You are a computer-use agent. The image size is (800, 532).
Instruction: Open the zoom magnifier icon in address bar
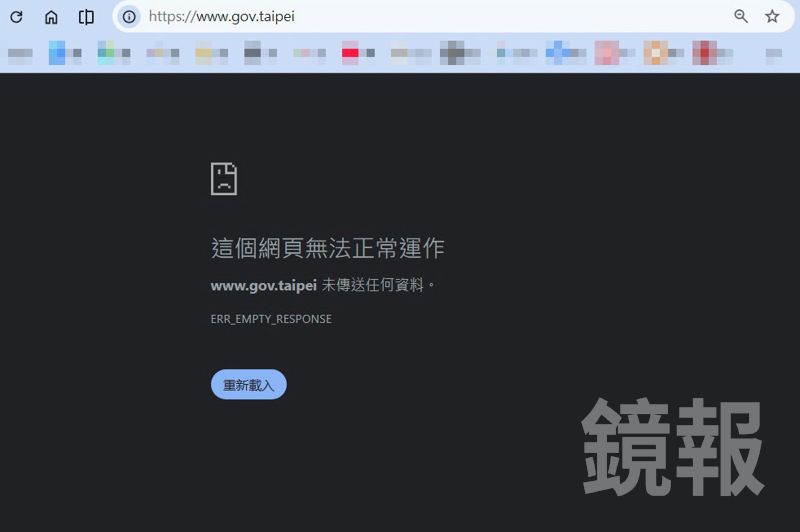(741, 16)
